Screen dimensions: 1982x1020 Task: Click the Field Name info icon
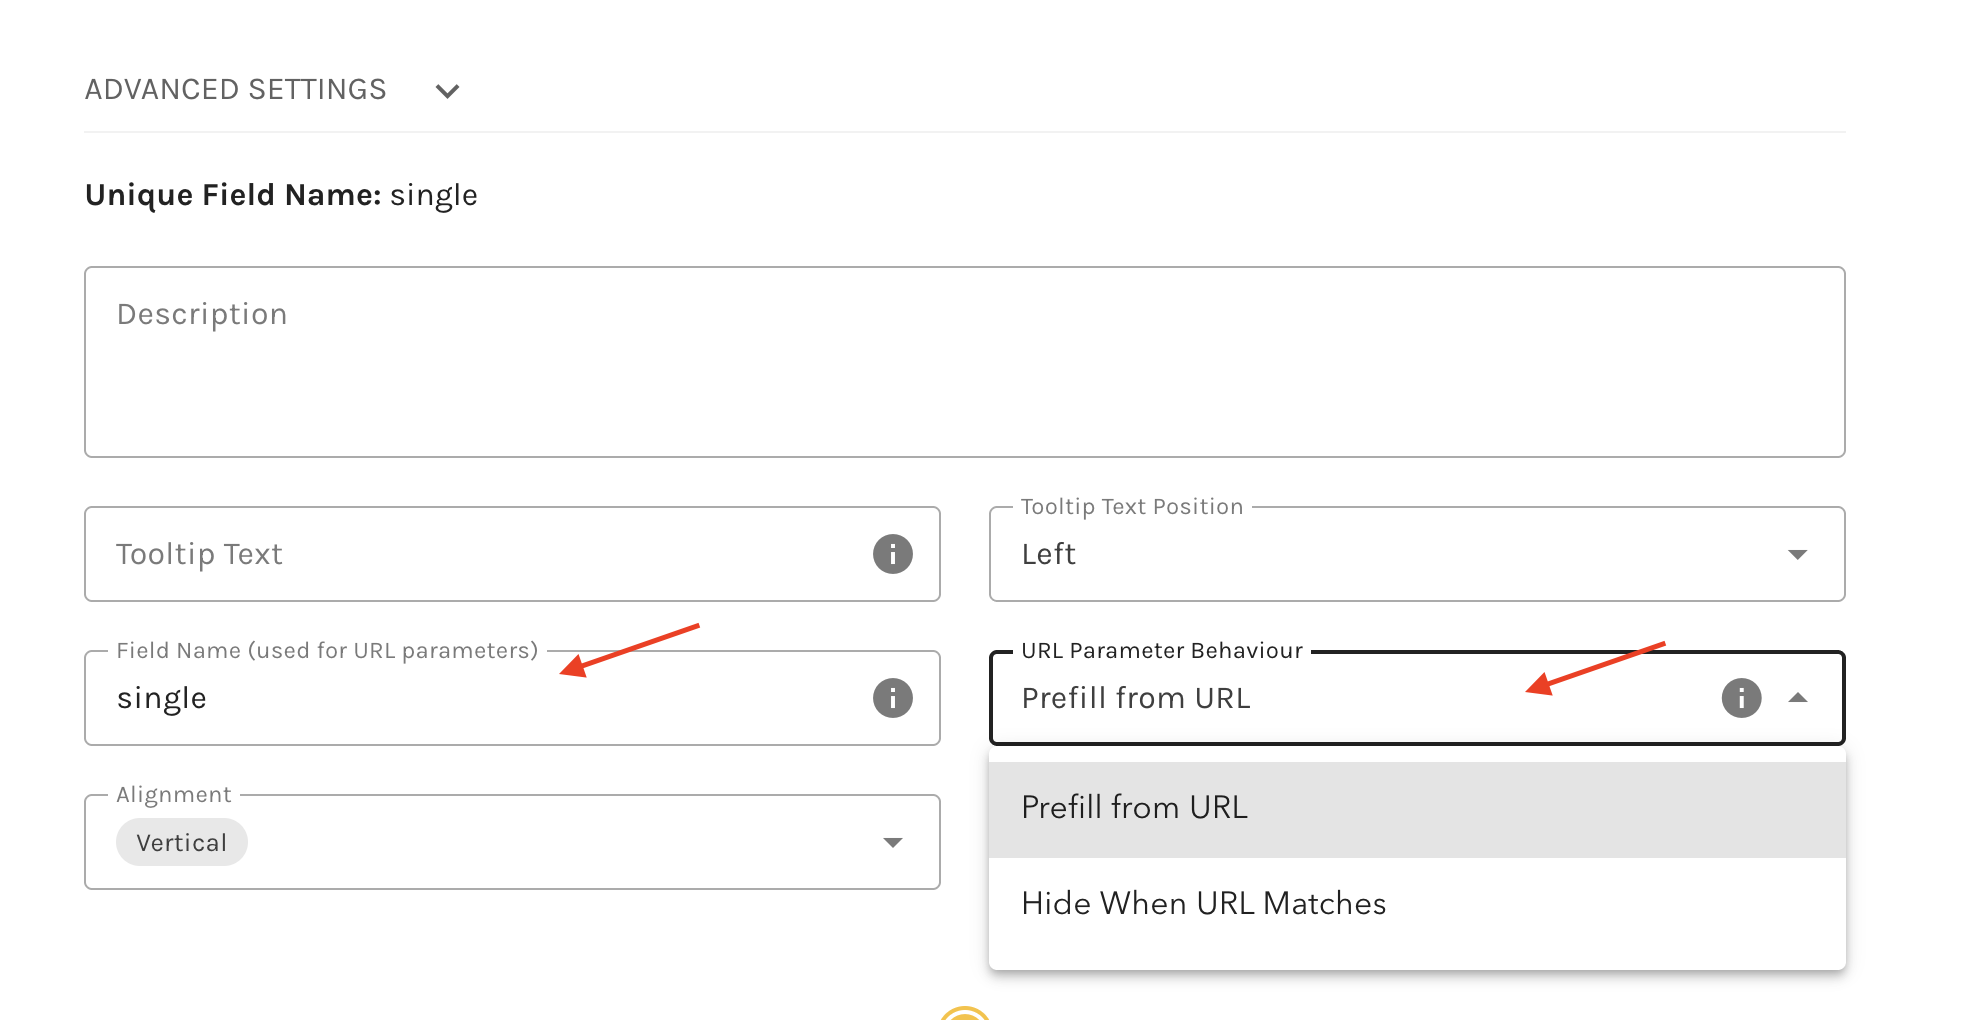pos(893,698)
